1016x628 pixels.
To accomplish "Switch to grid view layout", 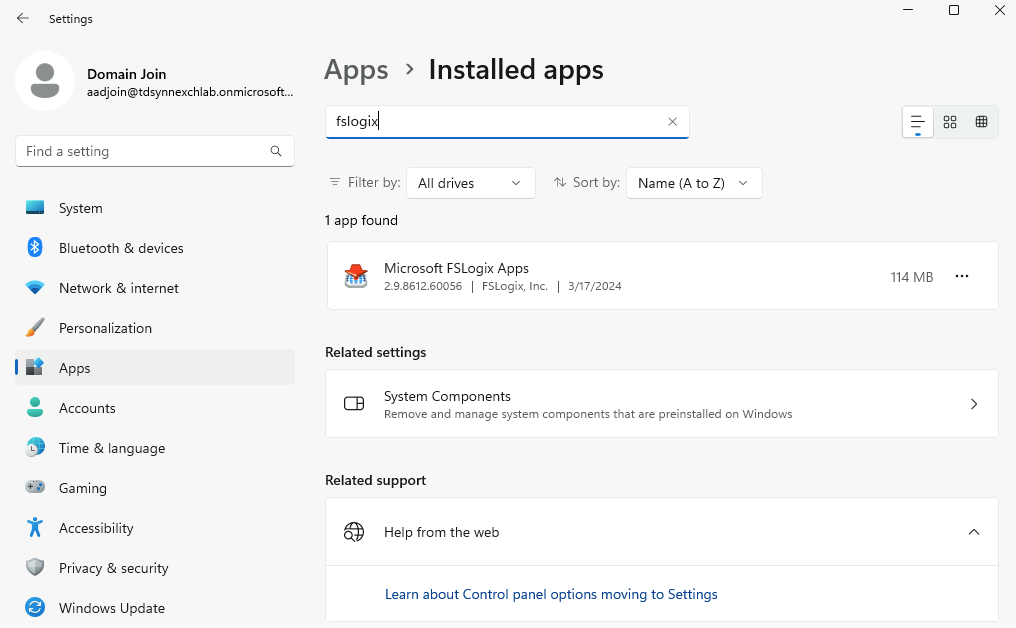I will coord(950,122).
